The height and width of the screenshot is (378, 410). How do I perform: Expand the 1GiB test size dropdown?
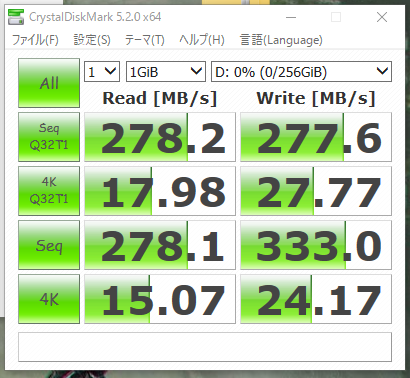pyautogui.click(x=166, y=71)
